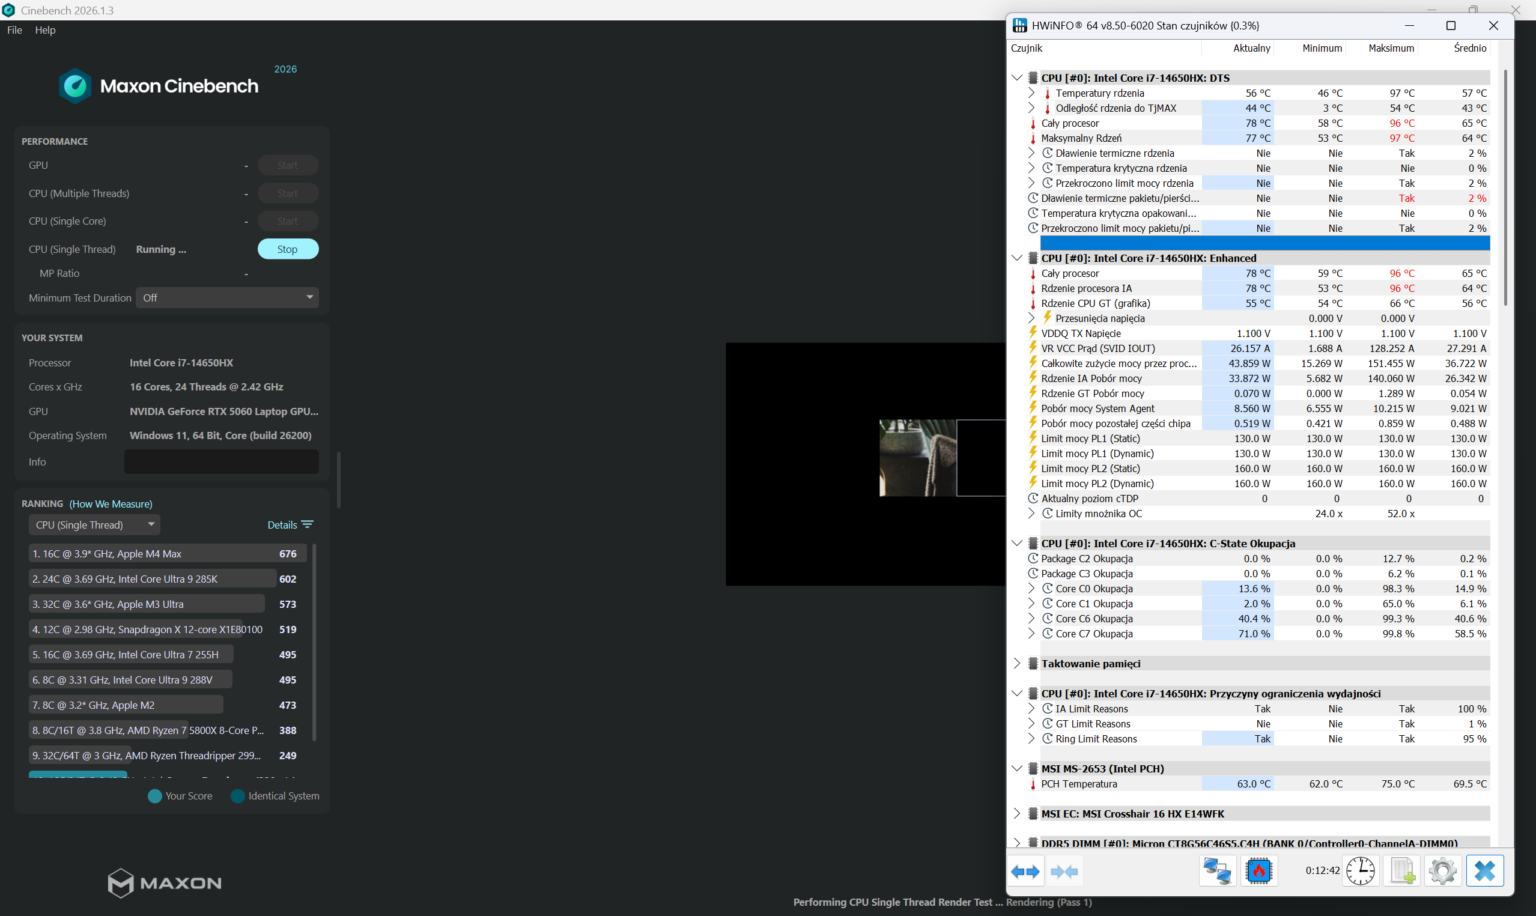Click the Średnio column header

1469,48
